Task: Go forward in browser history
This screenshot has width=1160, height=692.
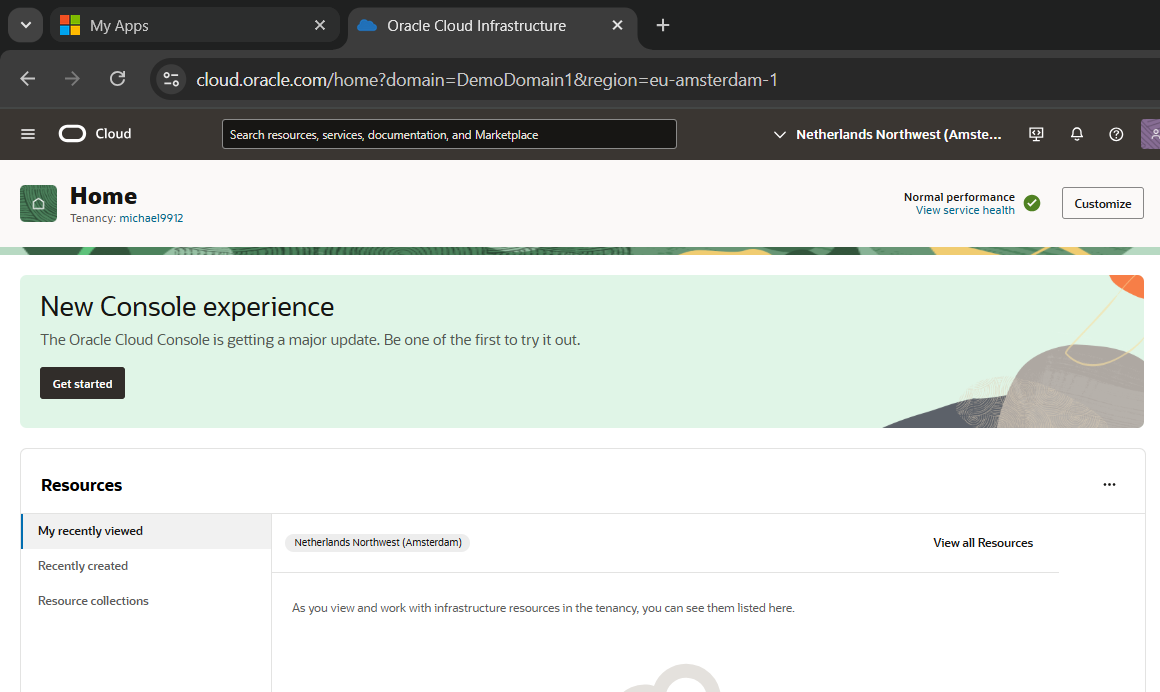Action: pyautogui.click(x=72, y=78)
